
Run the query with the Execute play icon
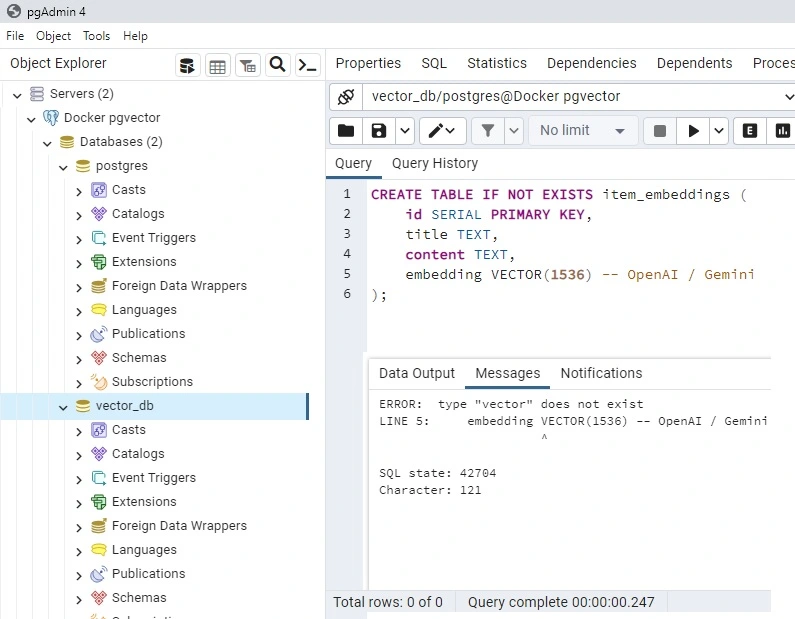[694, 131]
